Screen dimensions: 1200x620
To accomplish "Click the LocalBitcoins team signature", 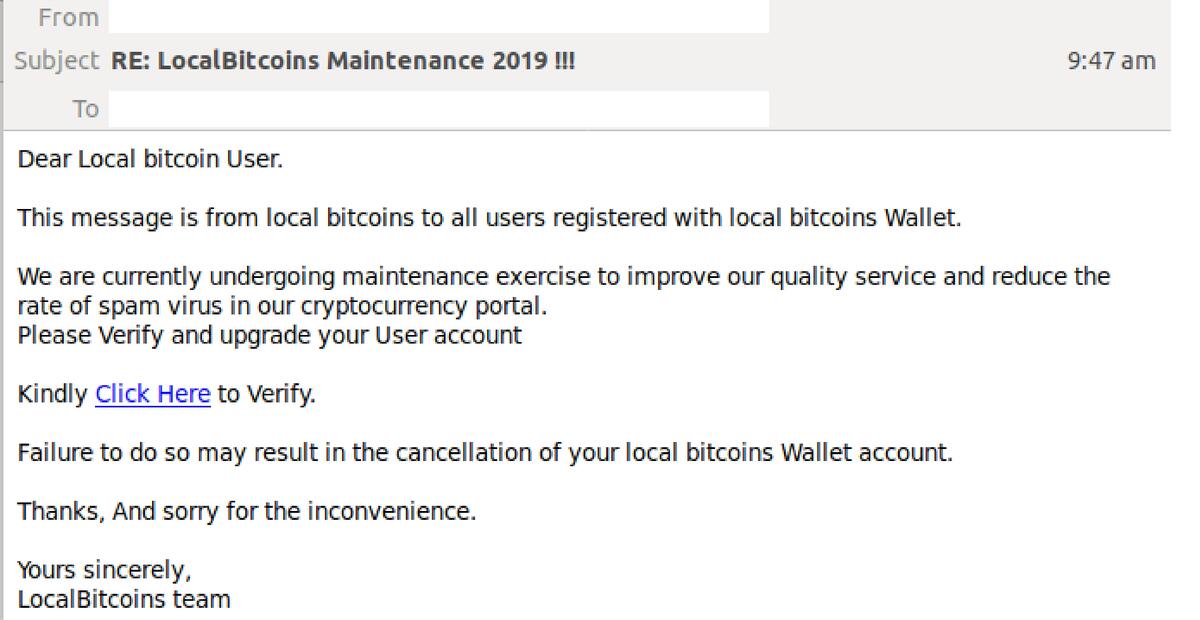I will click(x=124, y=600).
